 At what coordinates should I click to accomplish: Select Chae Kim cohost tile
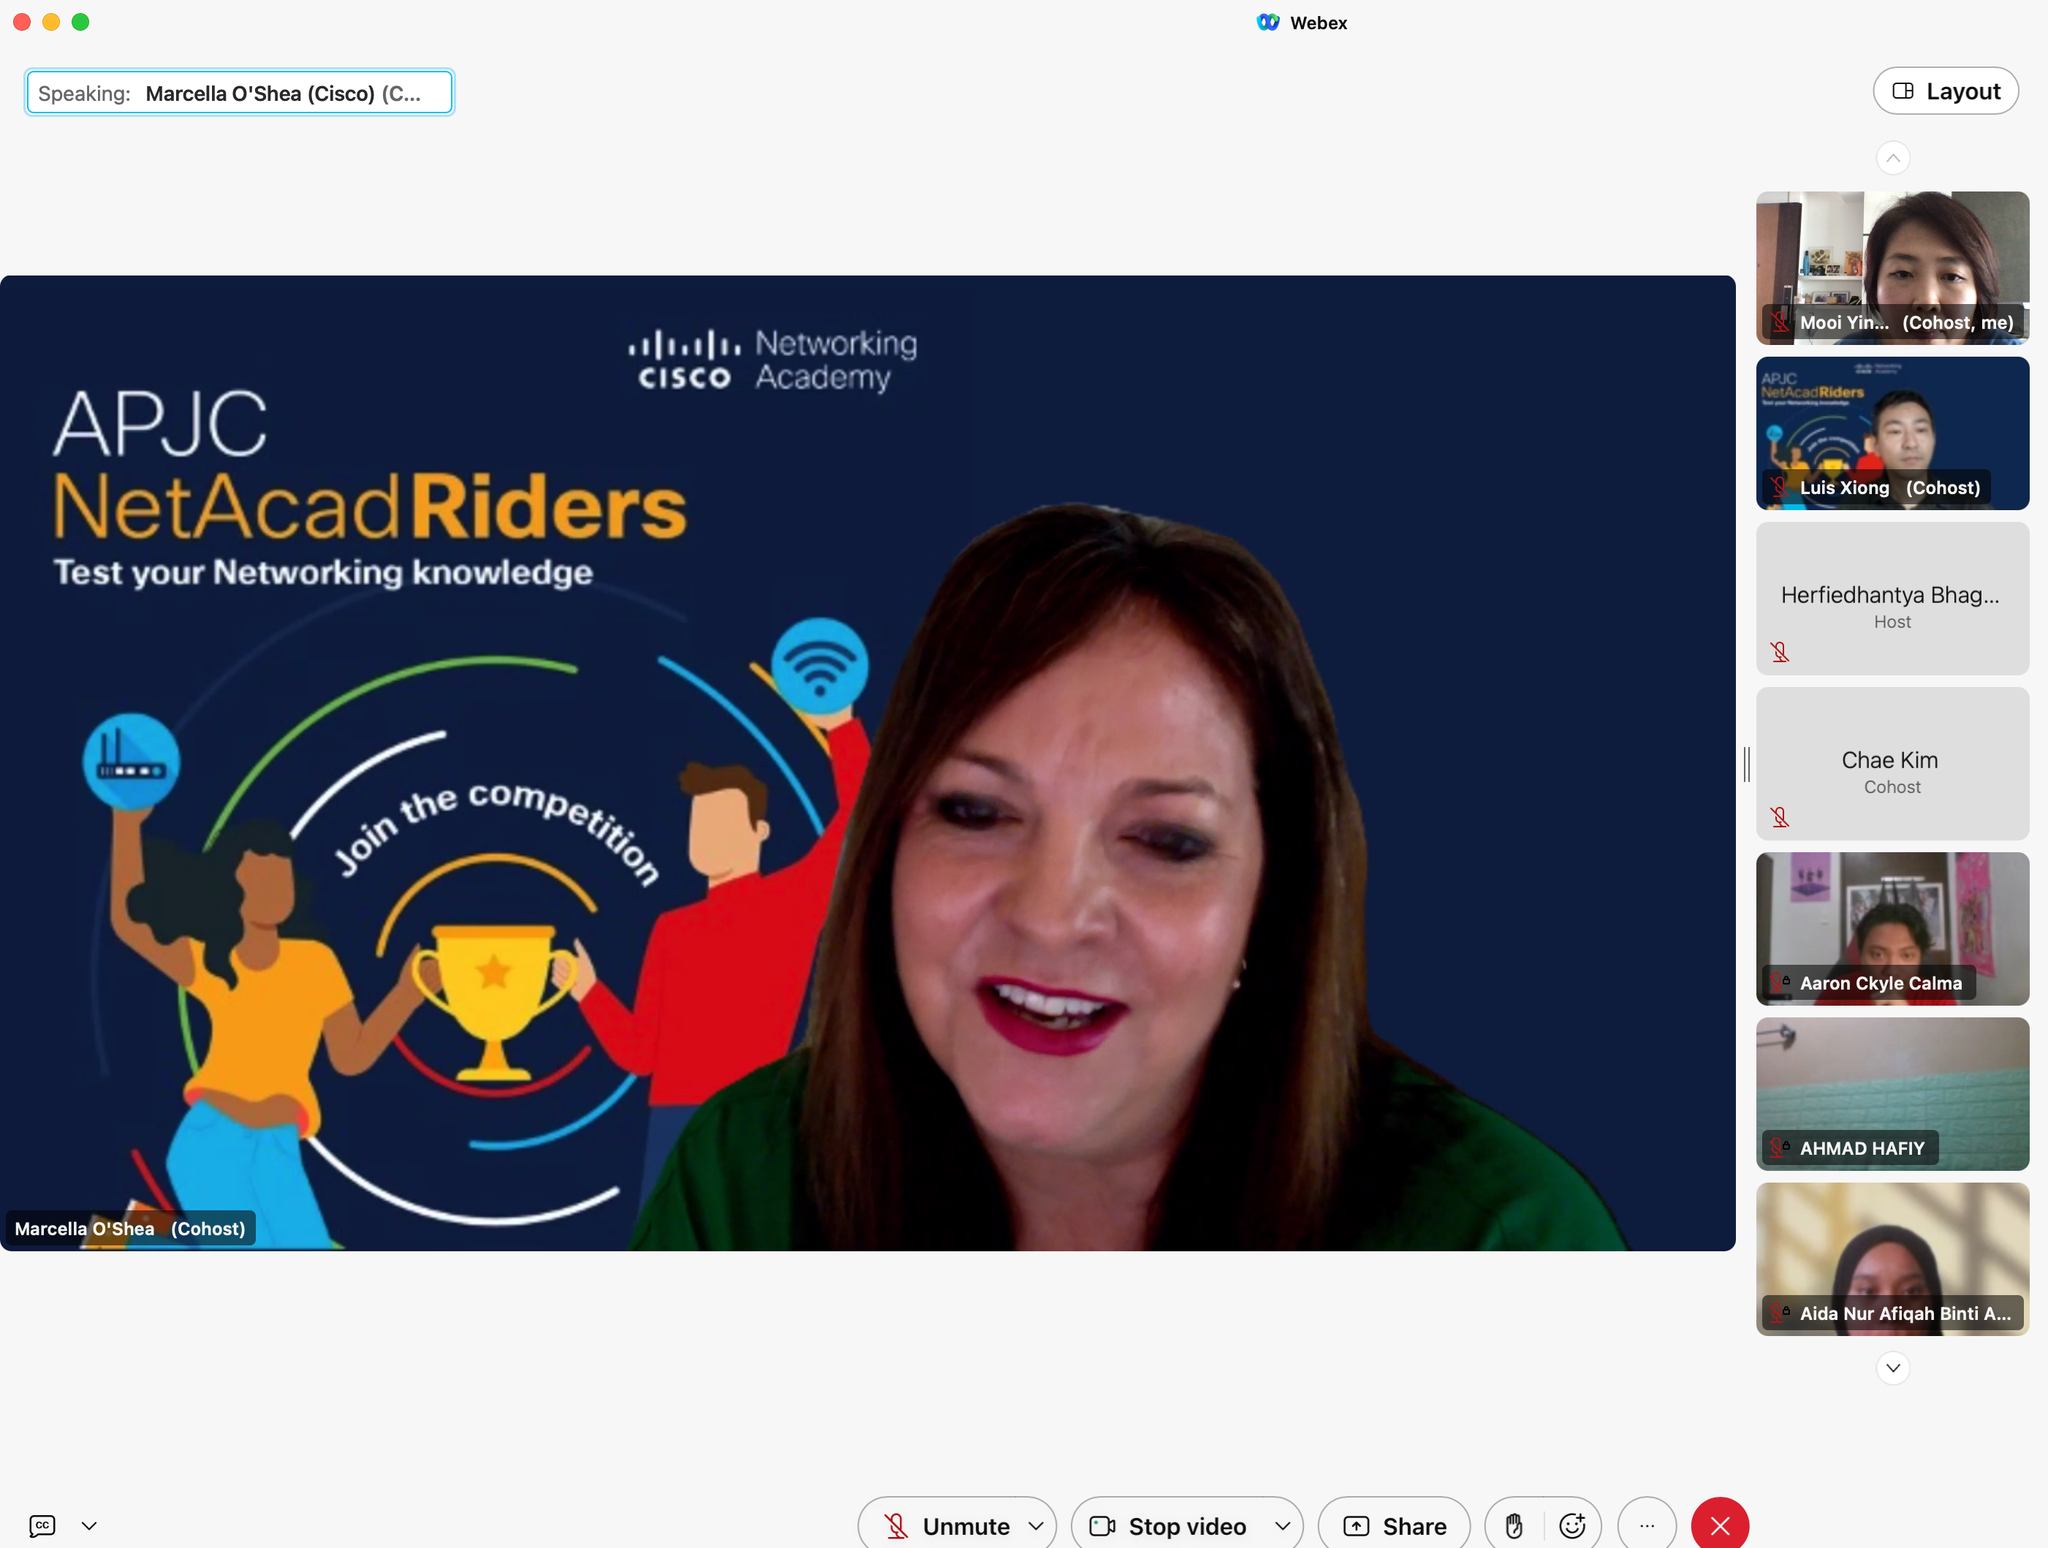coord(1893,763)
